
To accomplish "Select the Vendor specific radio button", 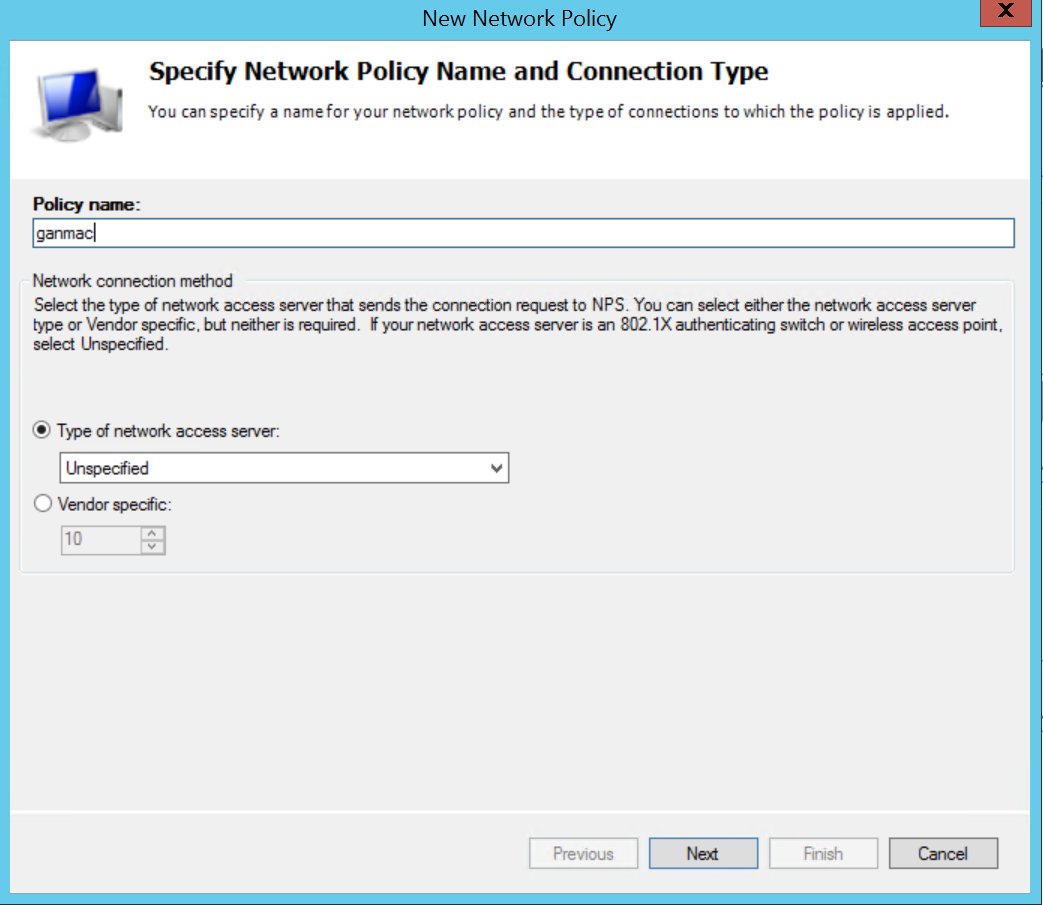I will tap(43, 503).
